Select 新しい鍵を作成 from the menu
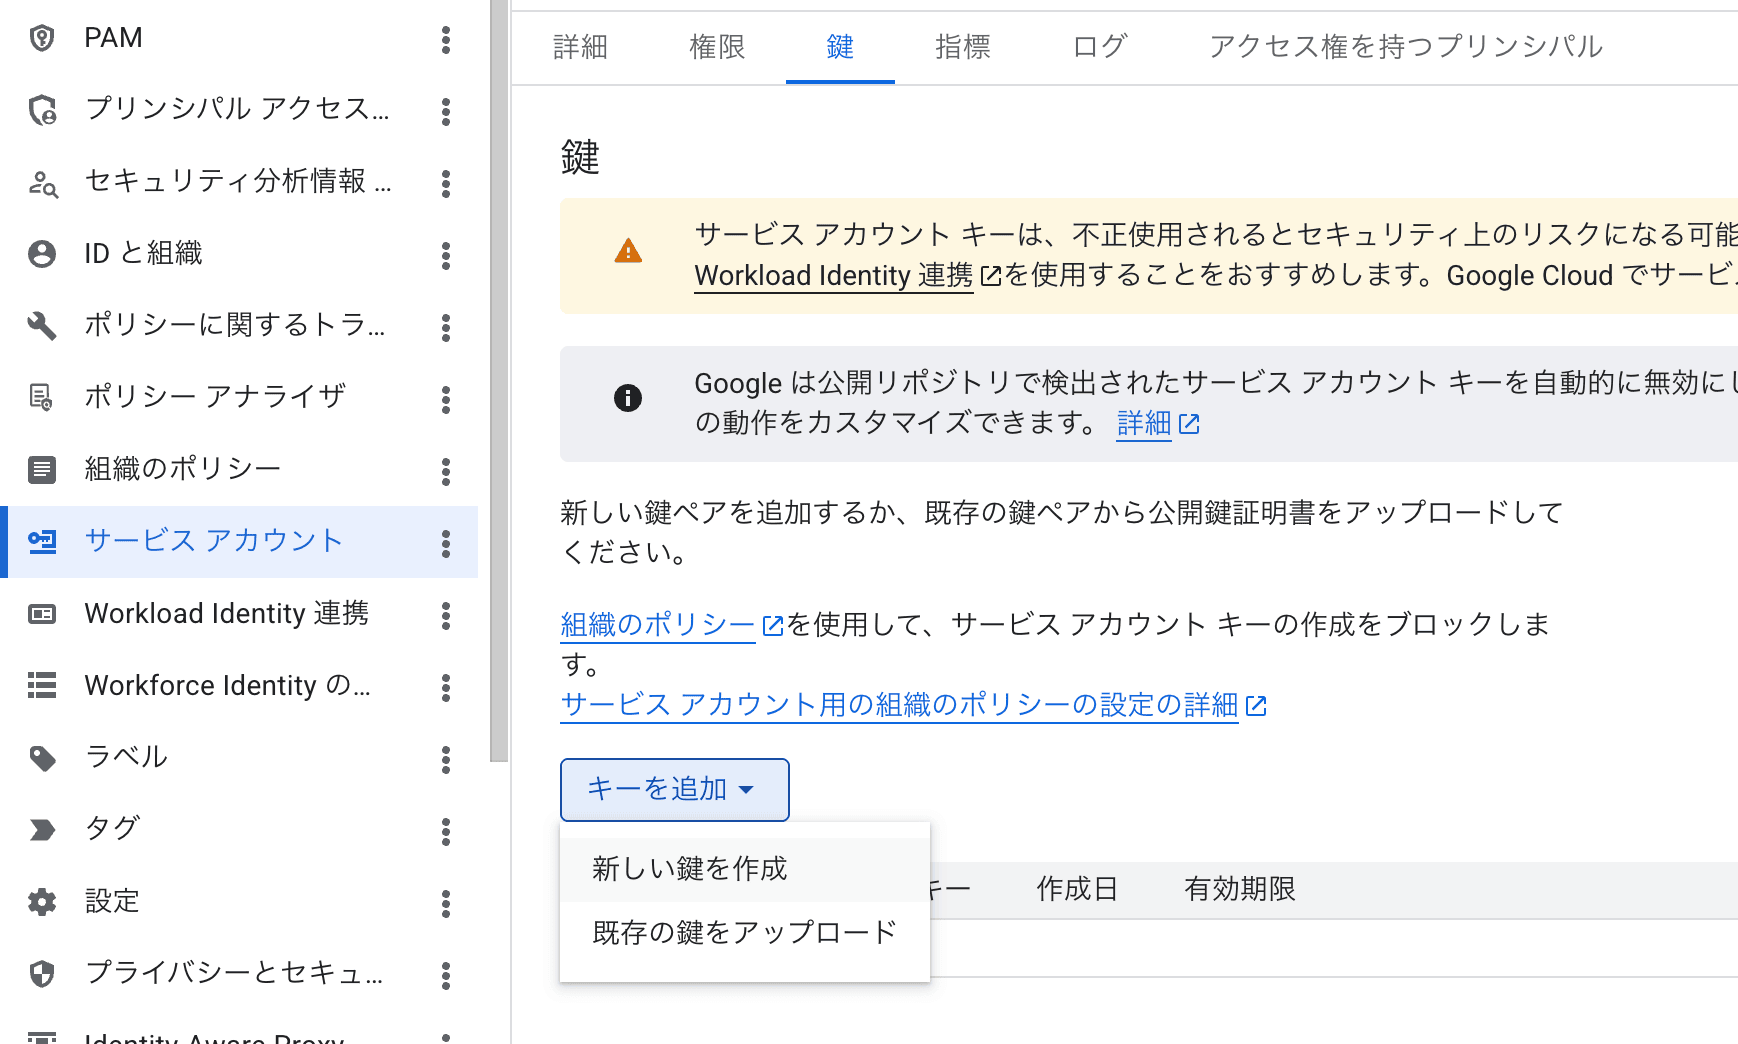The width and height of the screenshot is (1738, 1044). click(745, 869)
